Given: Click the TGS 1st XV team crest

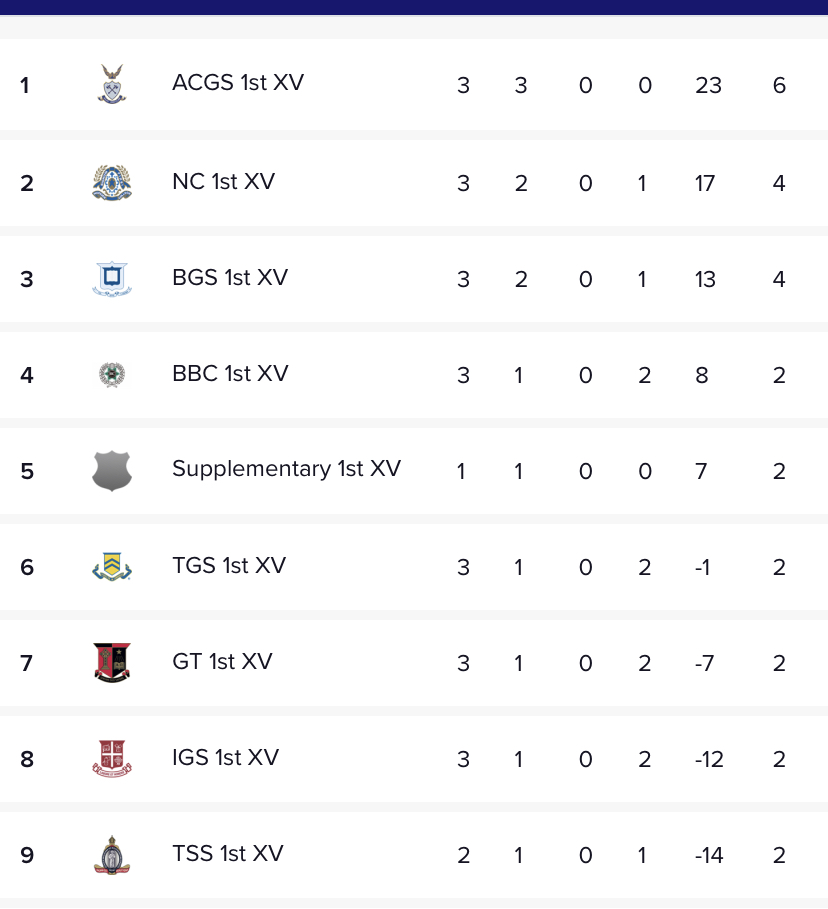Looking at the screenshot, I should coord(112,566).
